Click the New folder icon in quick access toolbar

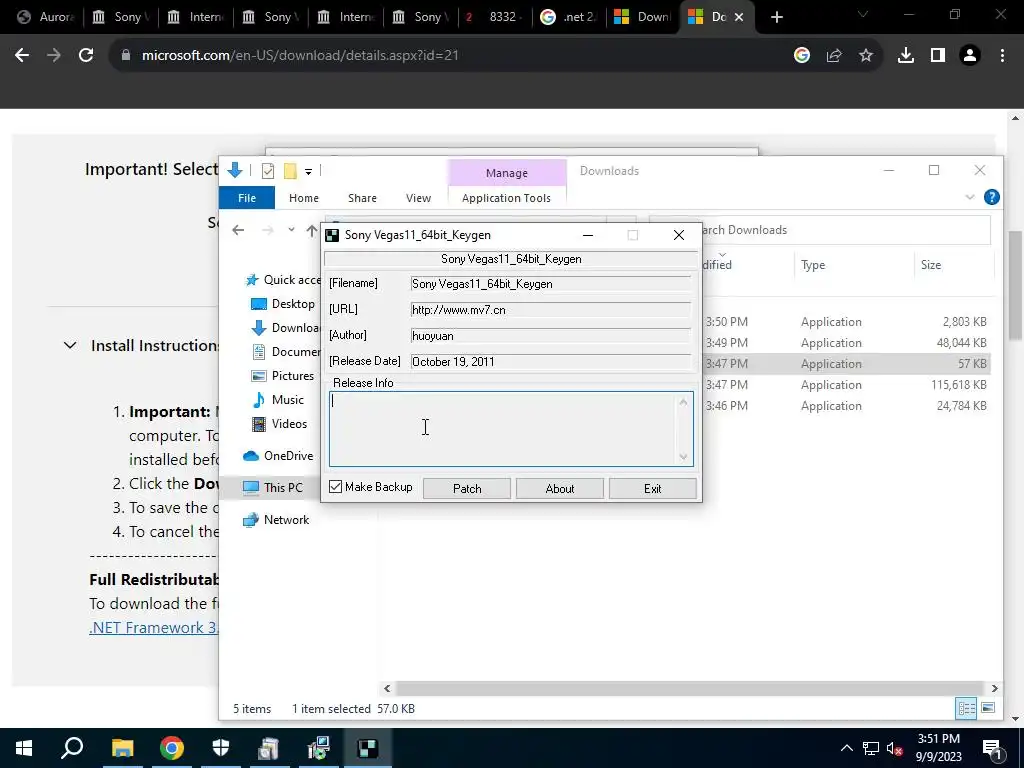point(290,171)
